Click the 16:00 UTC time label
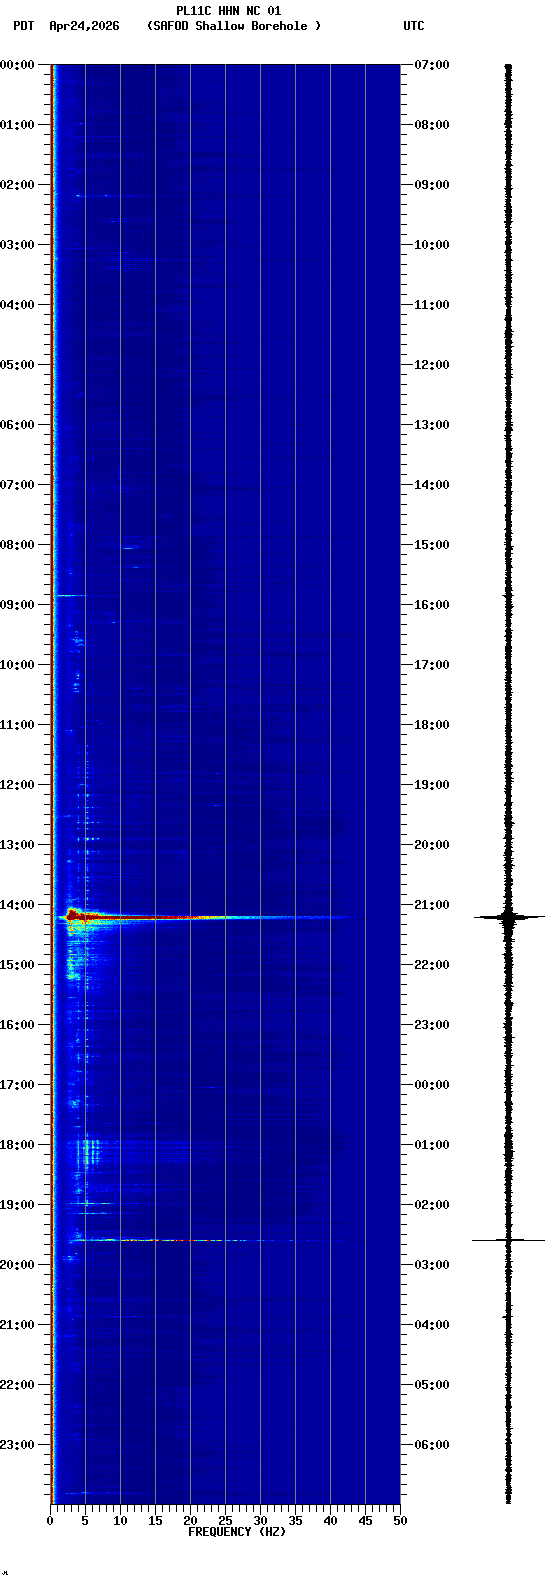 (432, 604)
